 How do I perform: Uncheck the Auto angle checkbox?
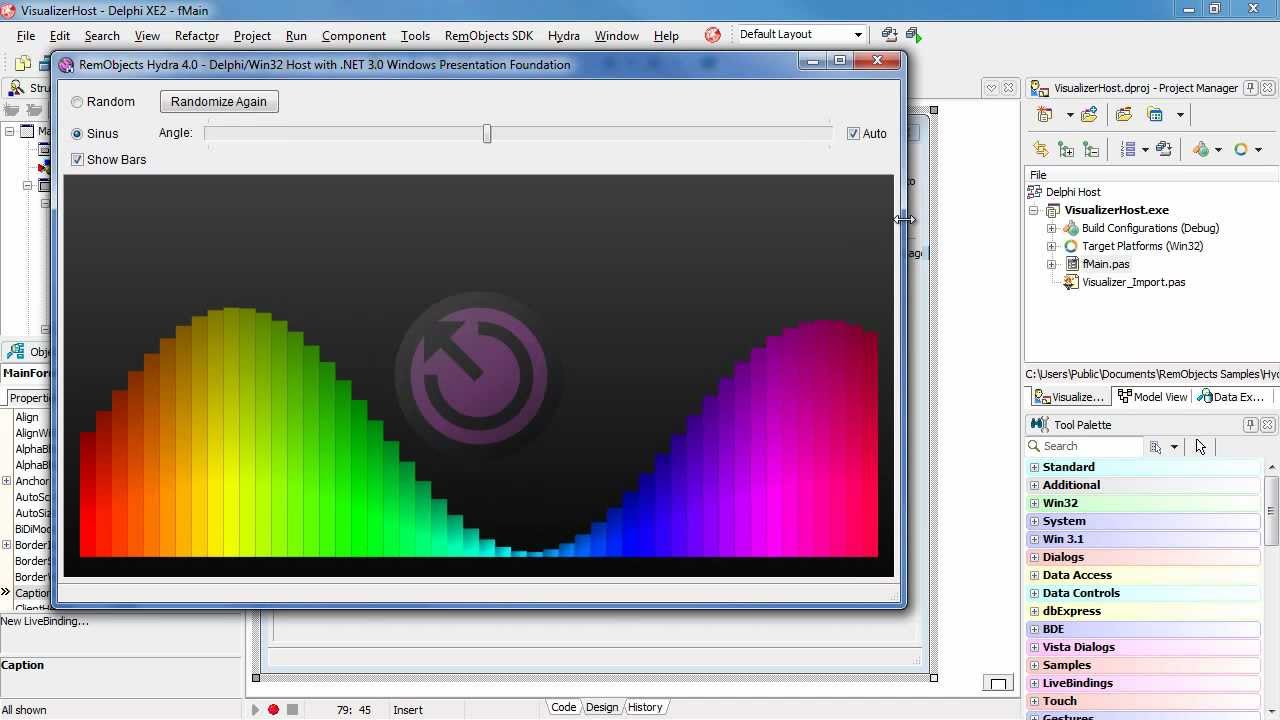[x=853, y=134]
